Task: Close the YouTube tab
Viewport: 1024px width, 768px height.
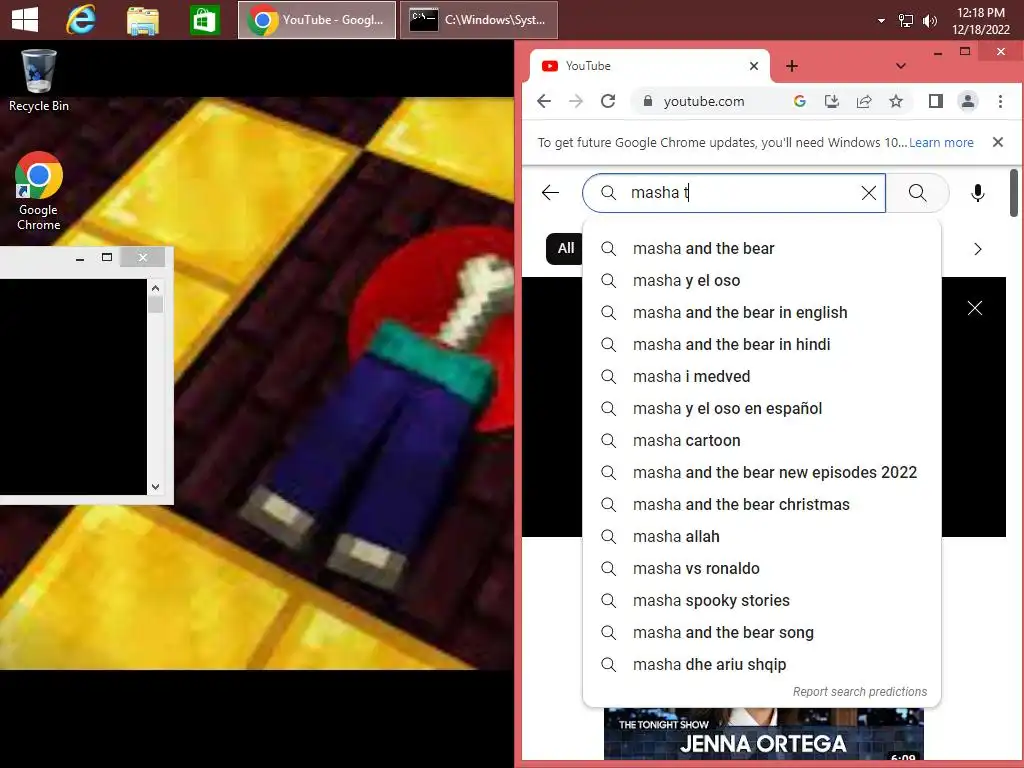Action: [x=754, y=66]
